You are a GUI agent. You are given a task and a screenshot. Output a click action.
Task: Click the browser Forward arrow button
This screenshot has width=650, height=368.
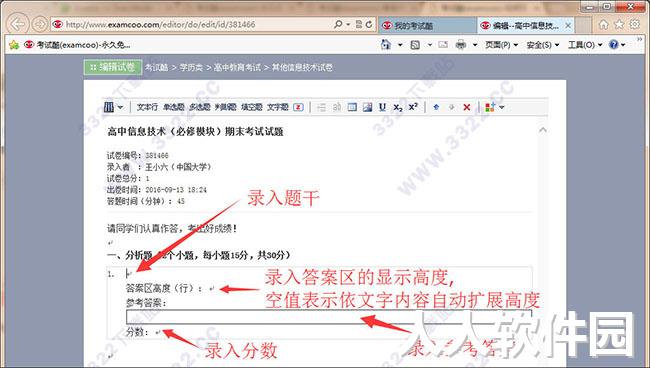pyautogui.click(x=40, y=24)
